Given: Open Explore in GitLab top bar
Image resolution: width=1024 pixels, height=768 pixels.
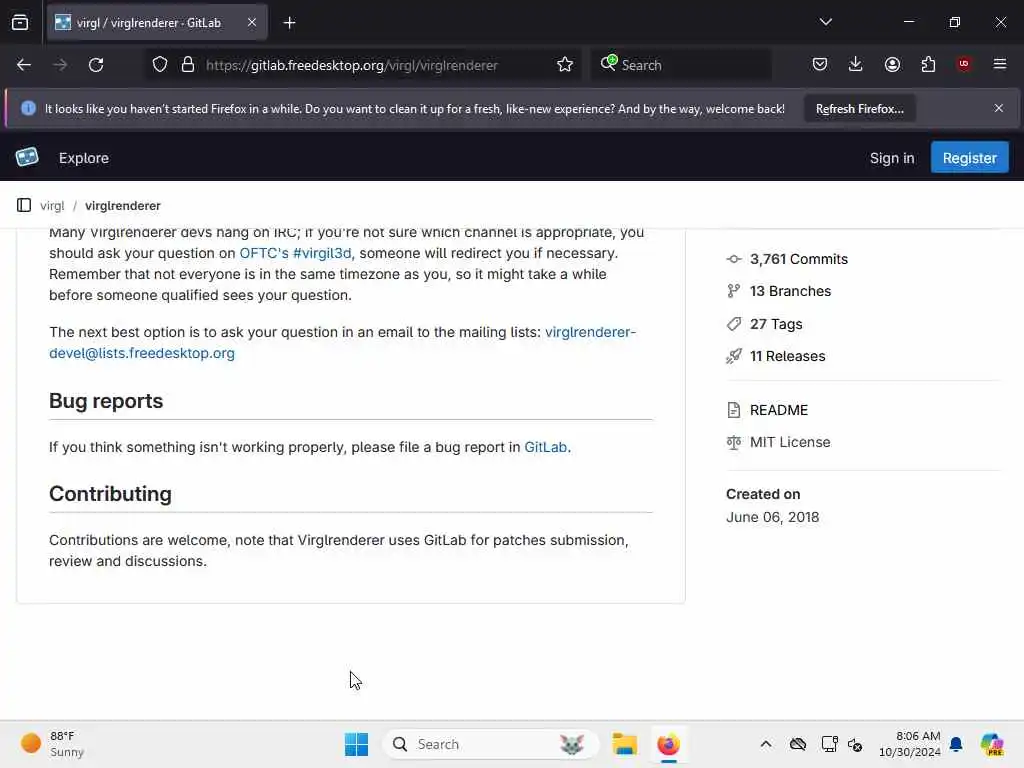Looking at the screenshot, I should (x=84, y=158).
